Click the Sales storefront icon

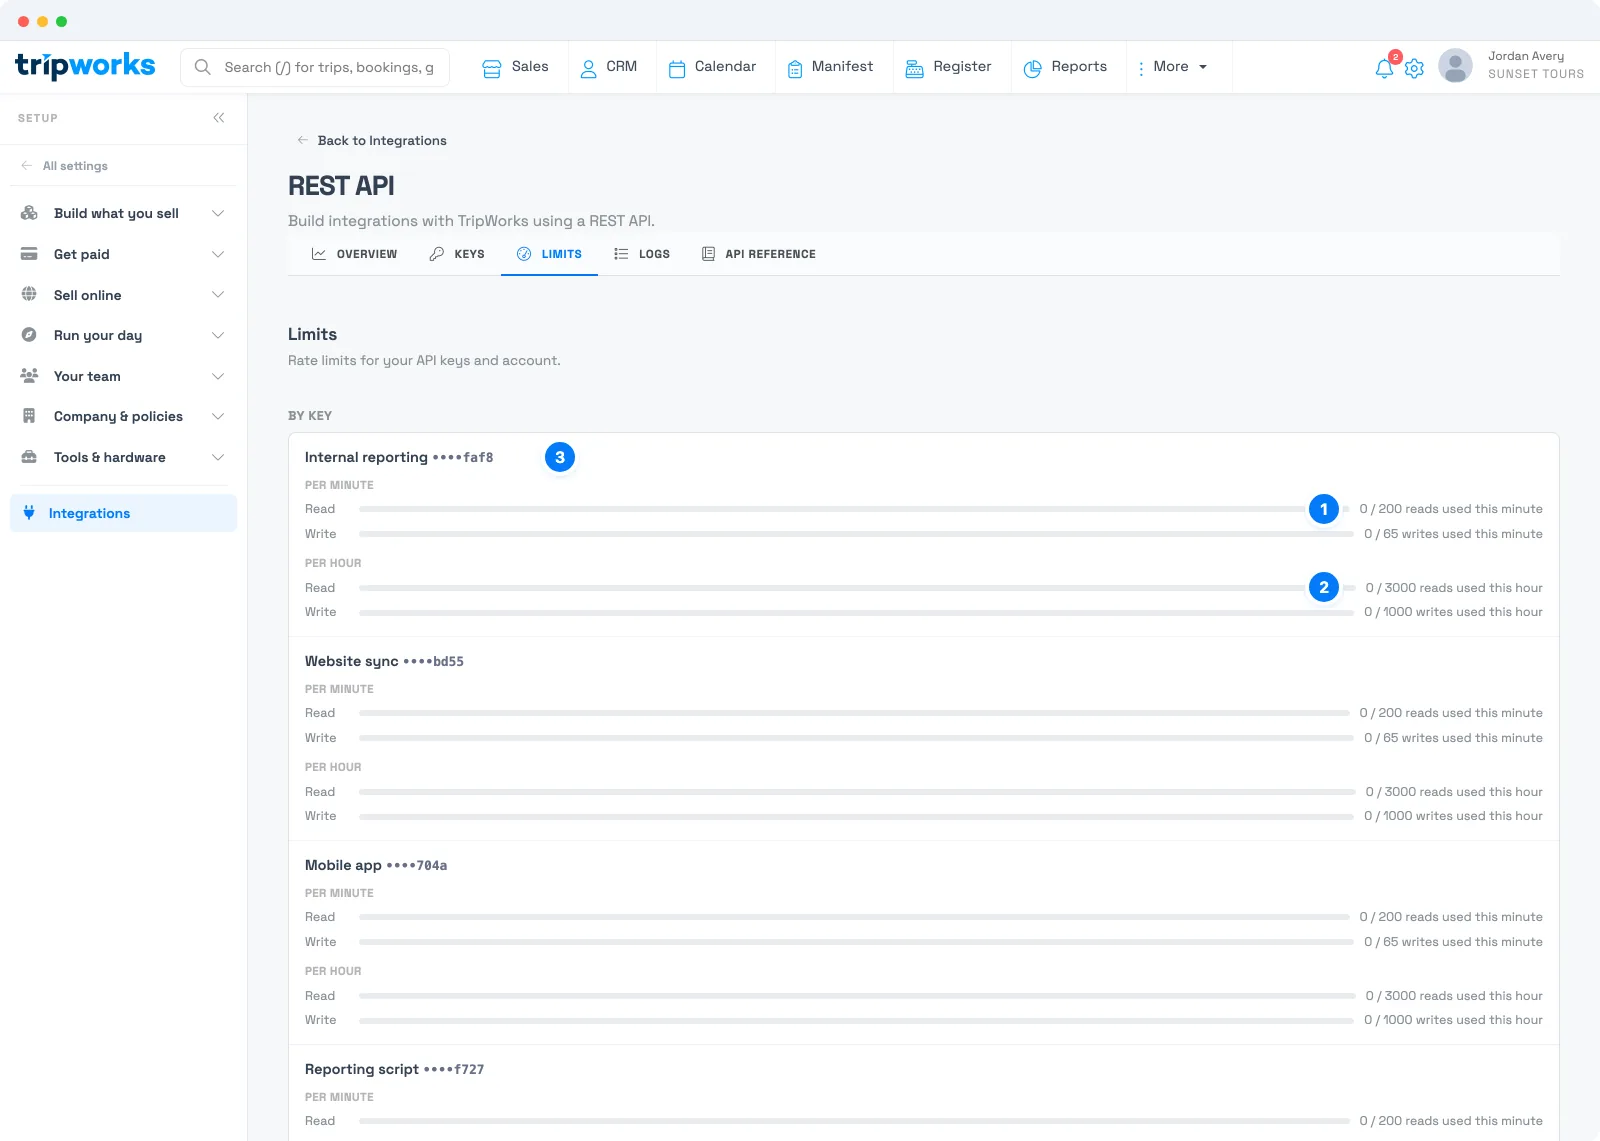(x=491, y=68)
